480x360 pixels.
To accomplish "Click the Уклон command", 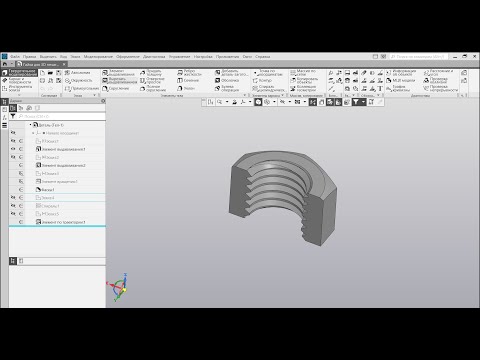I will (186, 89).
